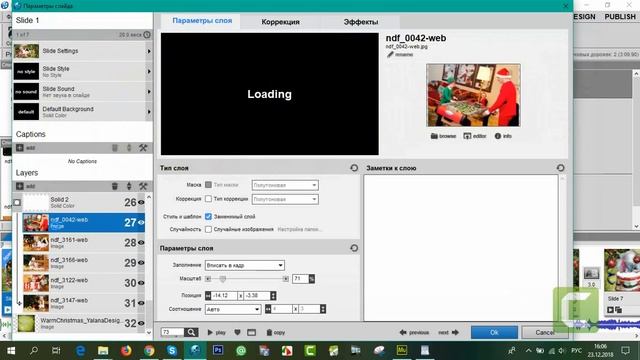
Task: Enable the Коррекция type checkbox
Action: [x=208, y=199]
